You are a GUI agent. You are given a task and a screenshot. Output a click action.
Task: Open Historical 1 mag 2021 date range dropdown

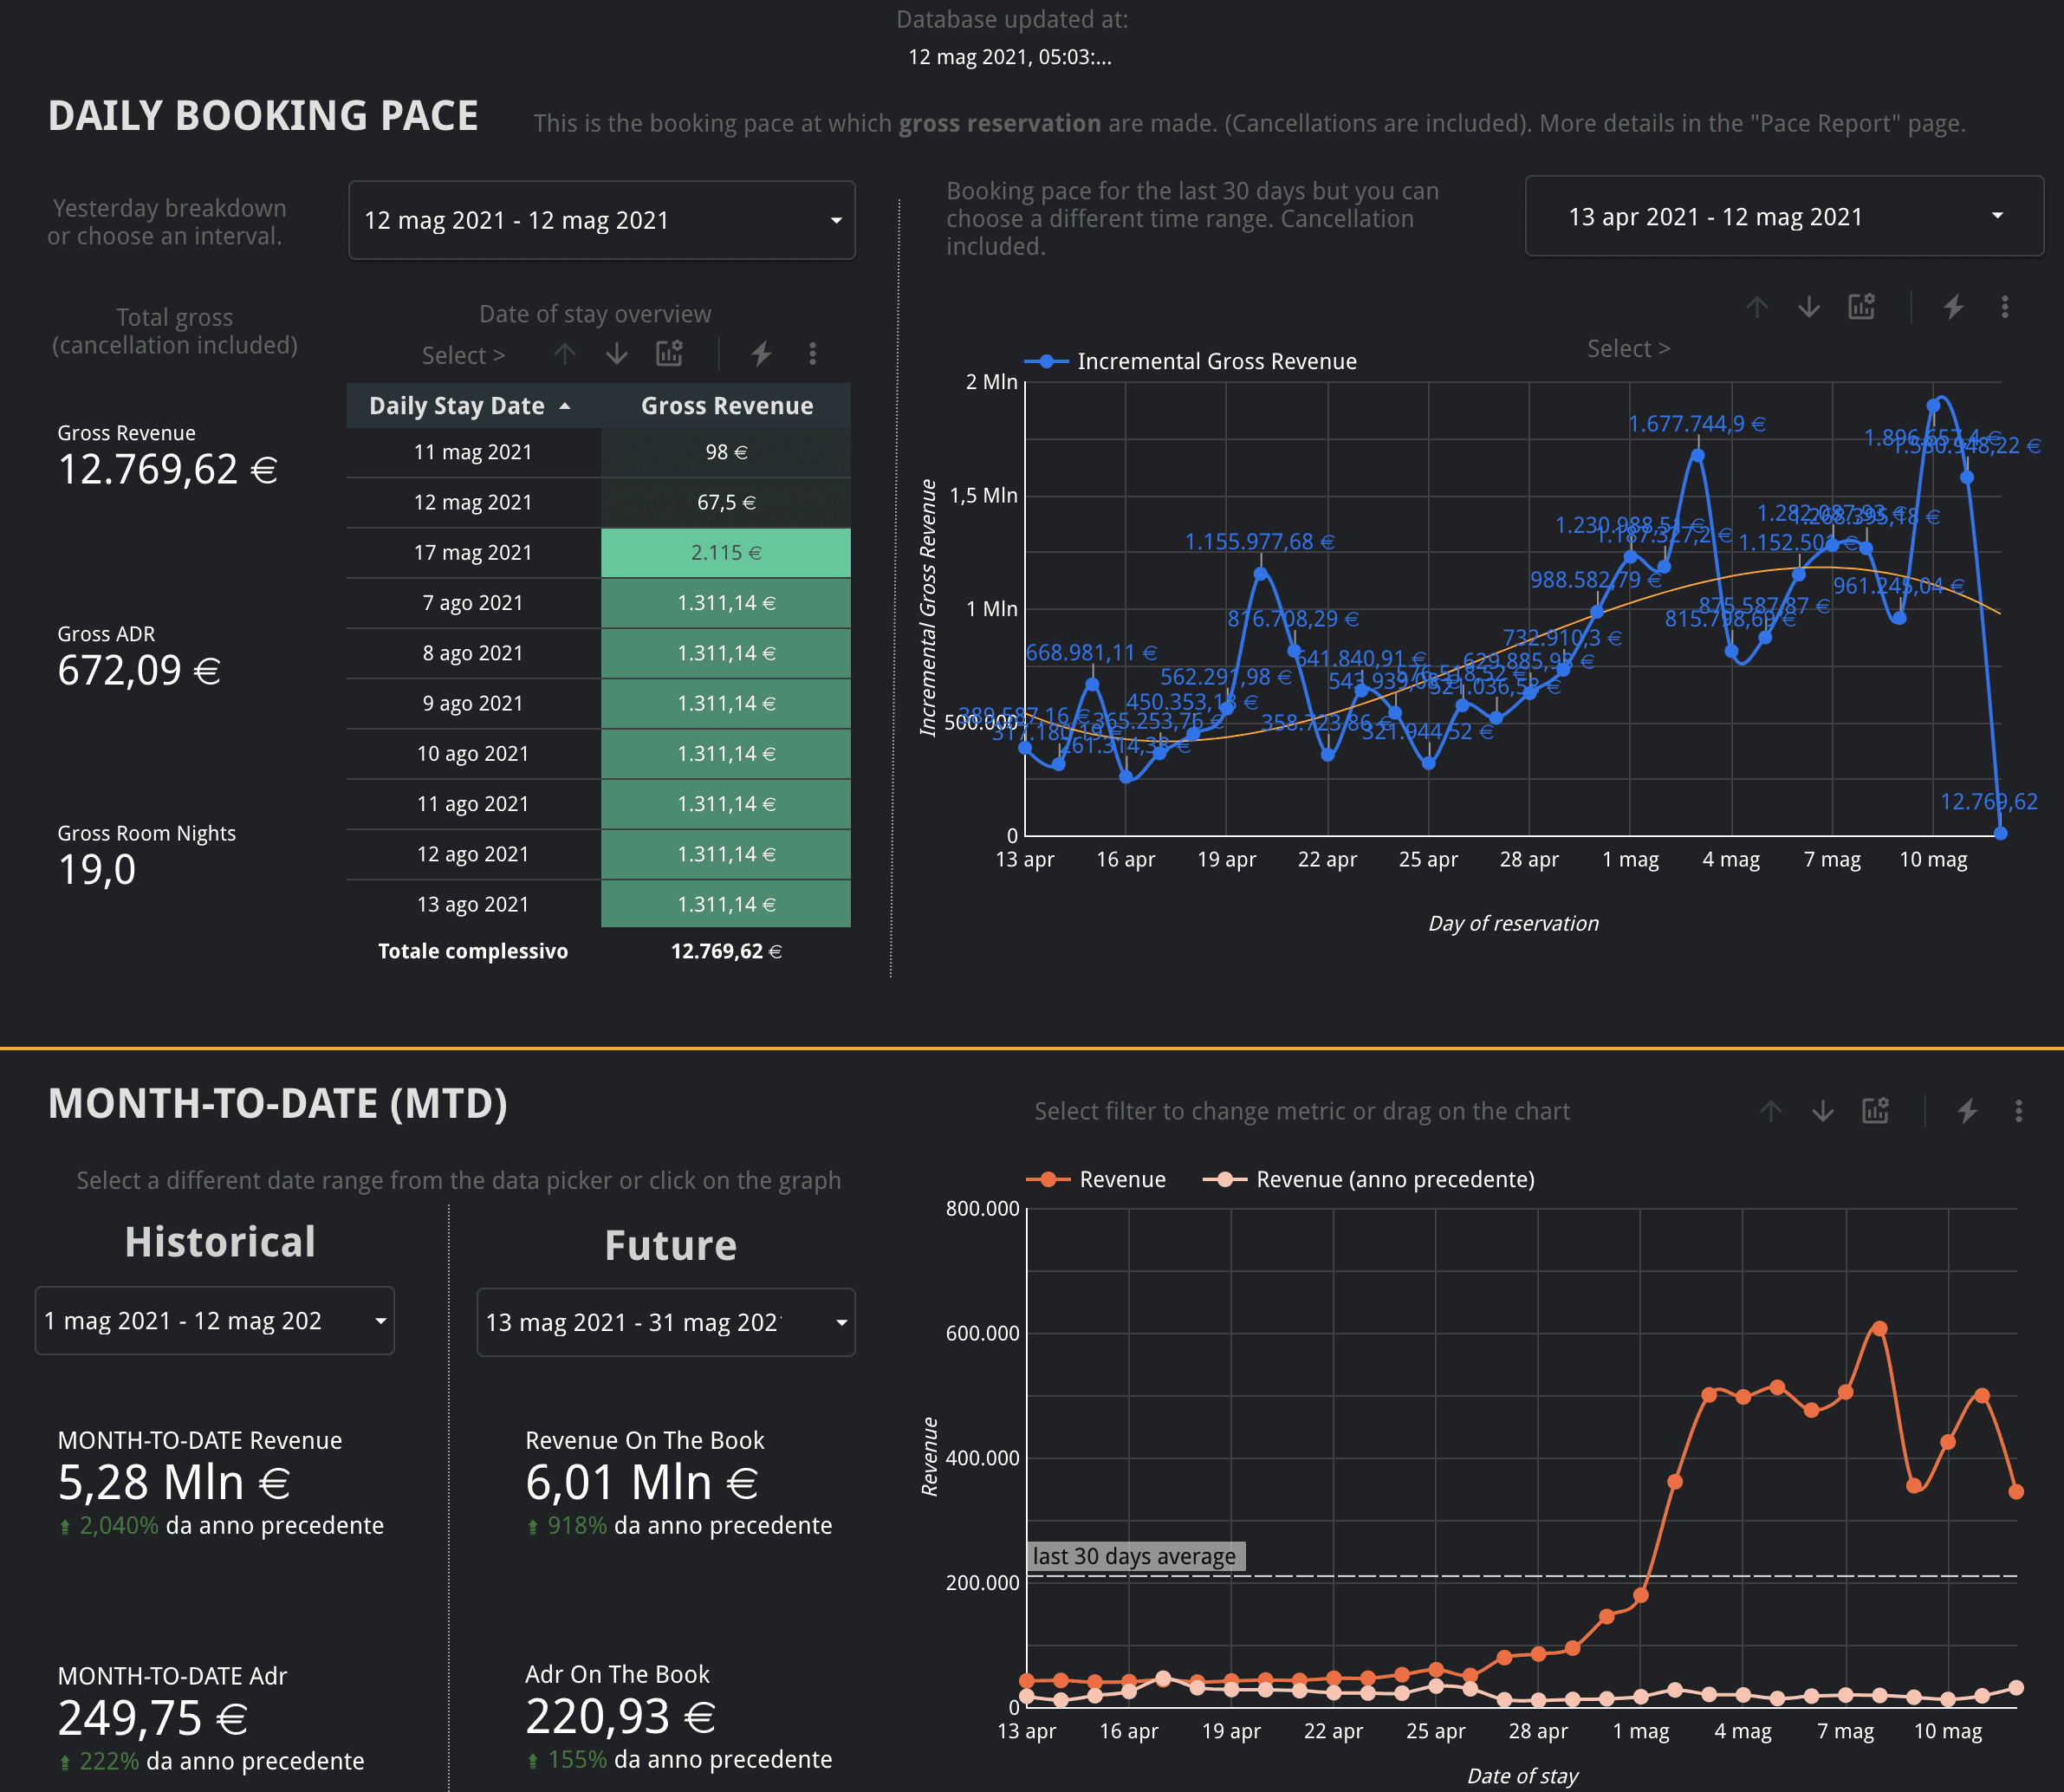(214, 1321)
